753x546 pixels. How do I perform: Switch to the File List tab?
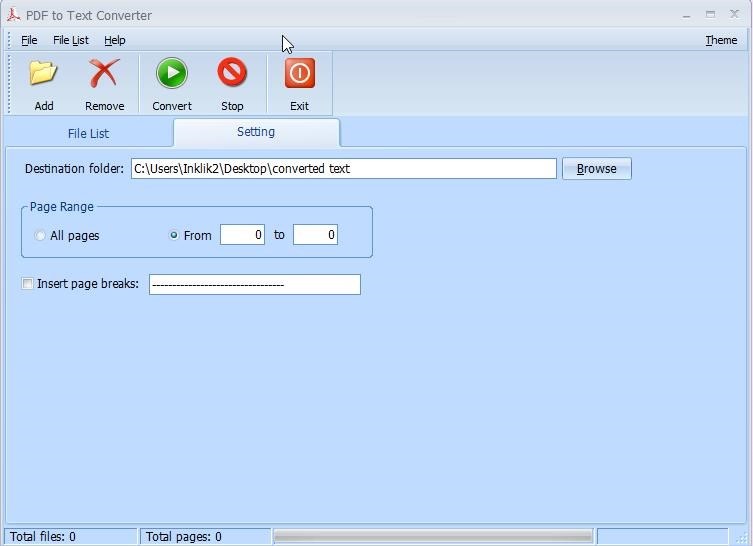point(88,133)
